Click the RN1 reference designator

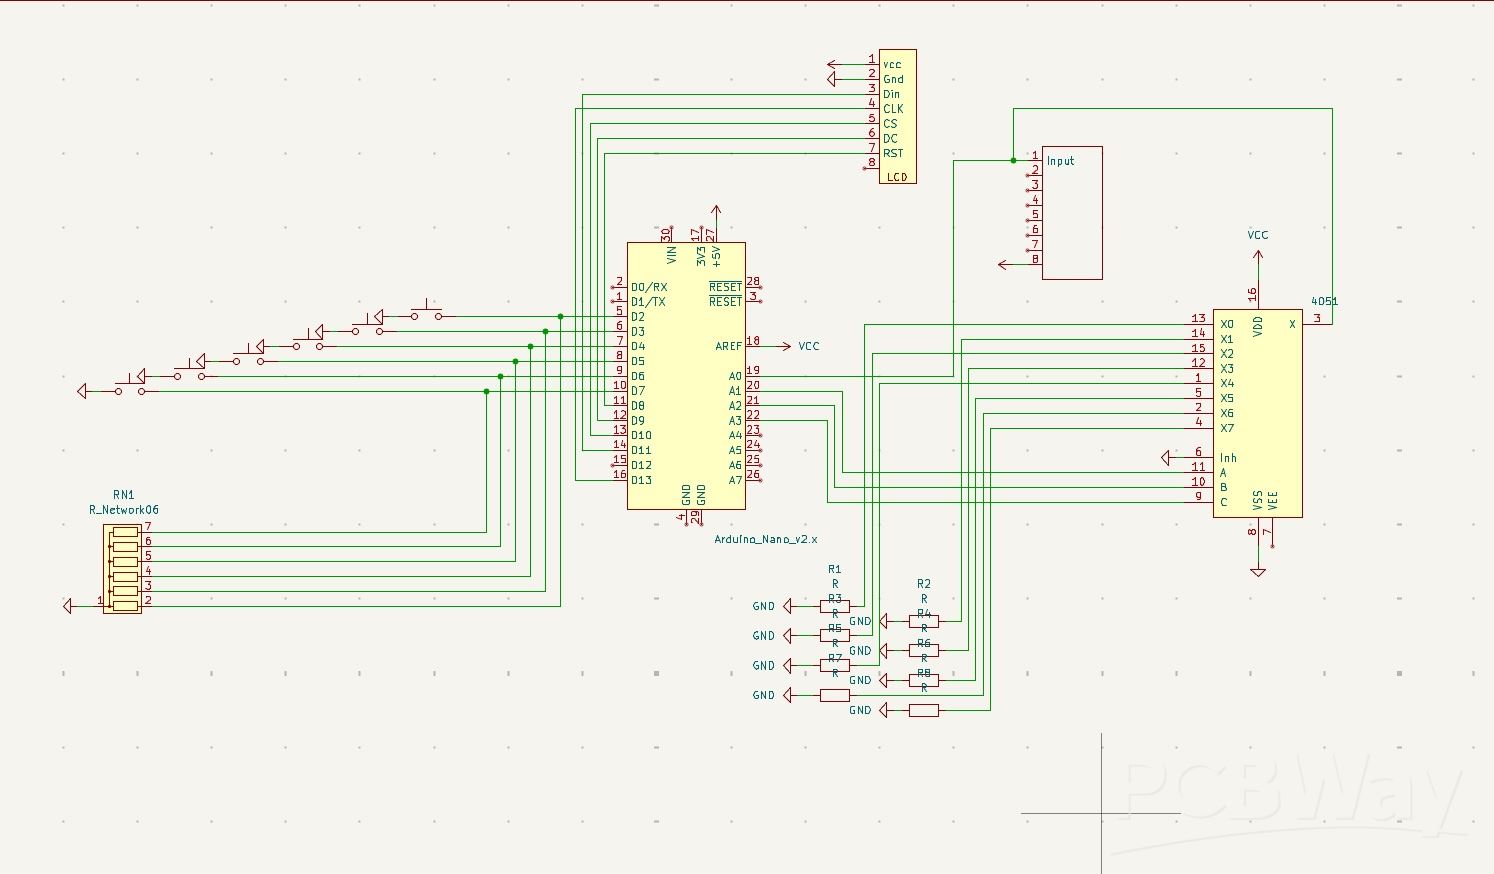pos(123,494)
